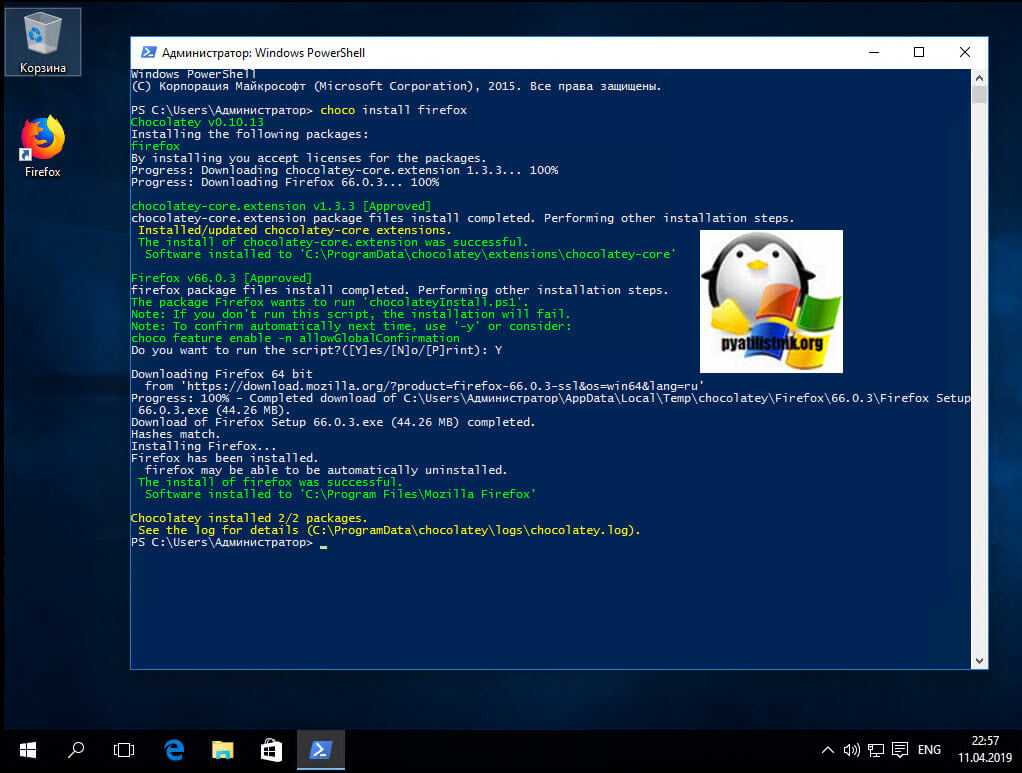1022x773 pixels.
Task: Open File Explorer from the taskbar
Action: pyautogui.click(x=222, y=750)
